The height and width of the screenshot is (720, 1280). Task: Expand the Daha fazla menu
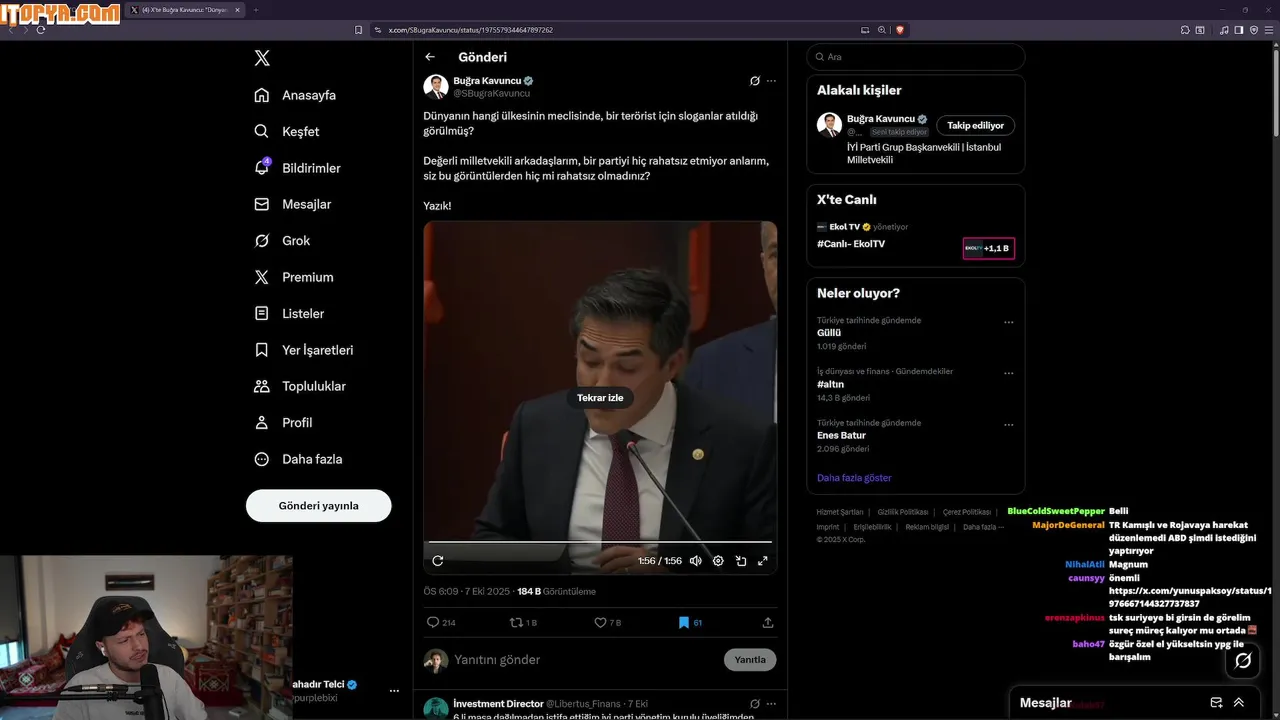[x=298, y=459]
